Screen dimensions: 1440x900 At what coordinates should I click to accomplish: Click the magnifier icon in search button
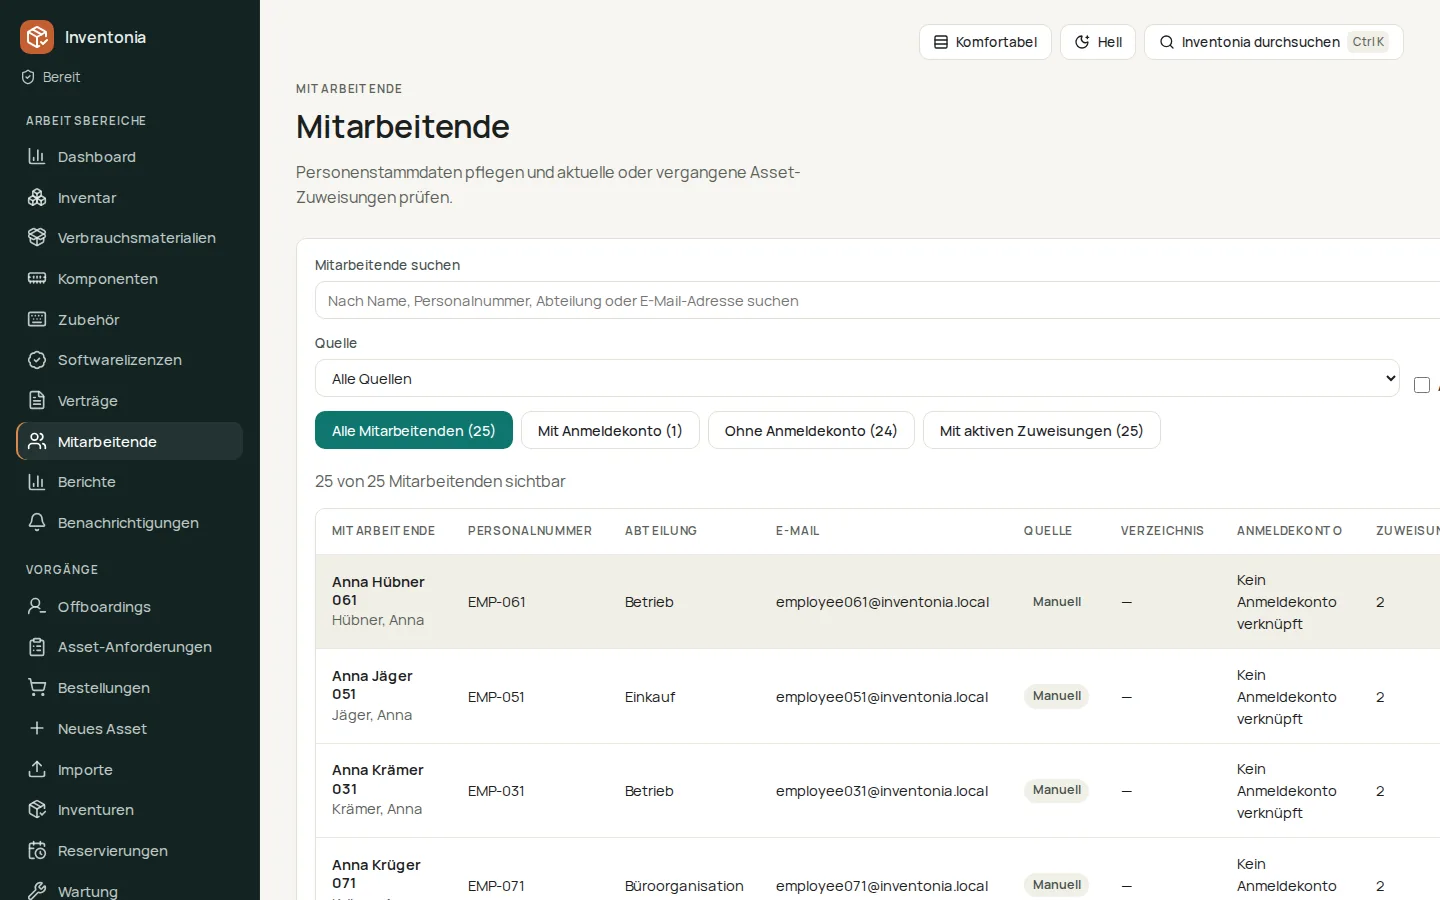click(x=1167, y=42)
